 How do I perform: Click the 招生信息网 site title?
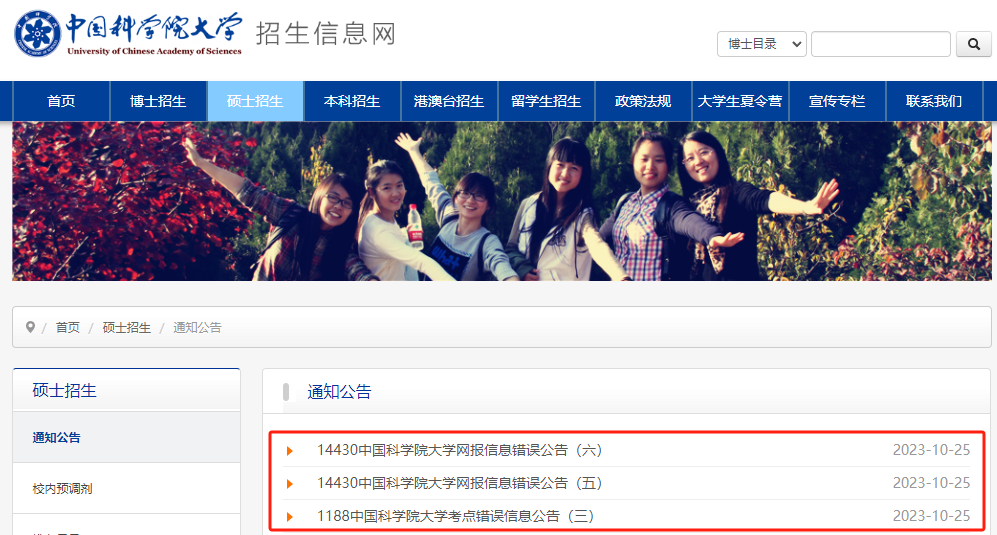point(326,34)
